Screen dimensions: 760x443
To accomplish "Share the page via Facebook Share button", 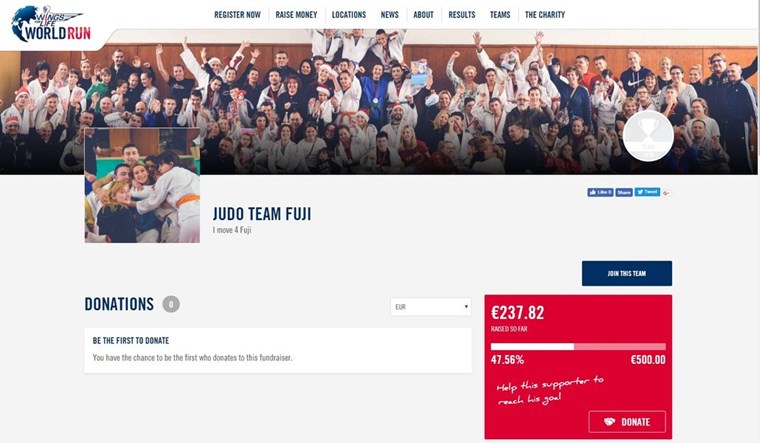I will tap(624, 192).
